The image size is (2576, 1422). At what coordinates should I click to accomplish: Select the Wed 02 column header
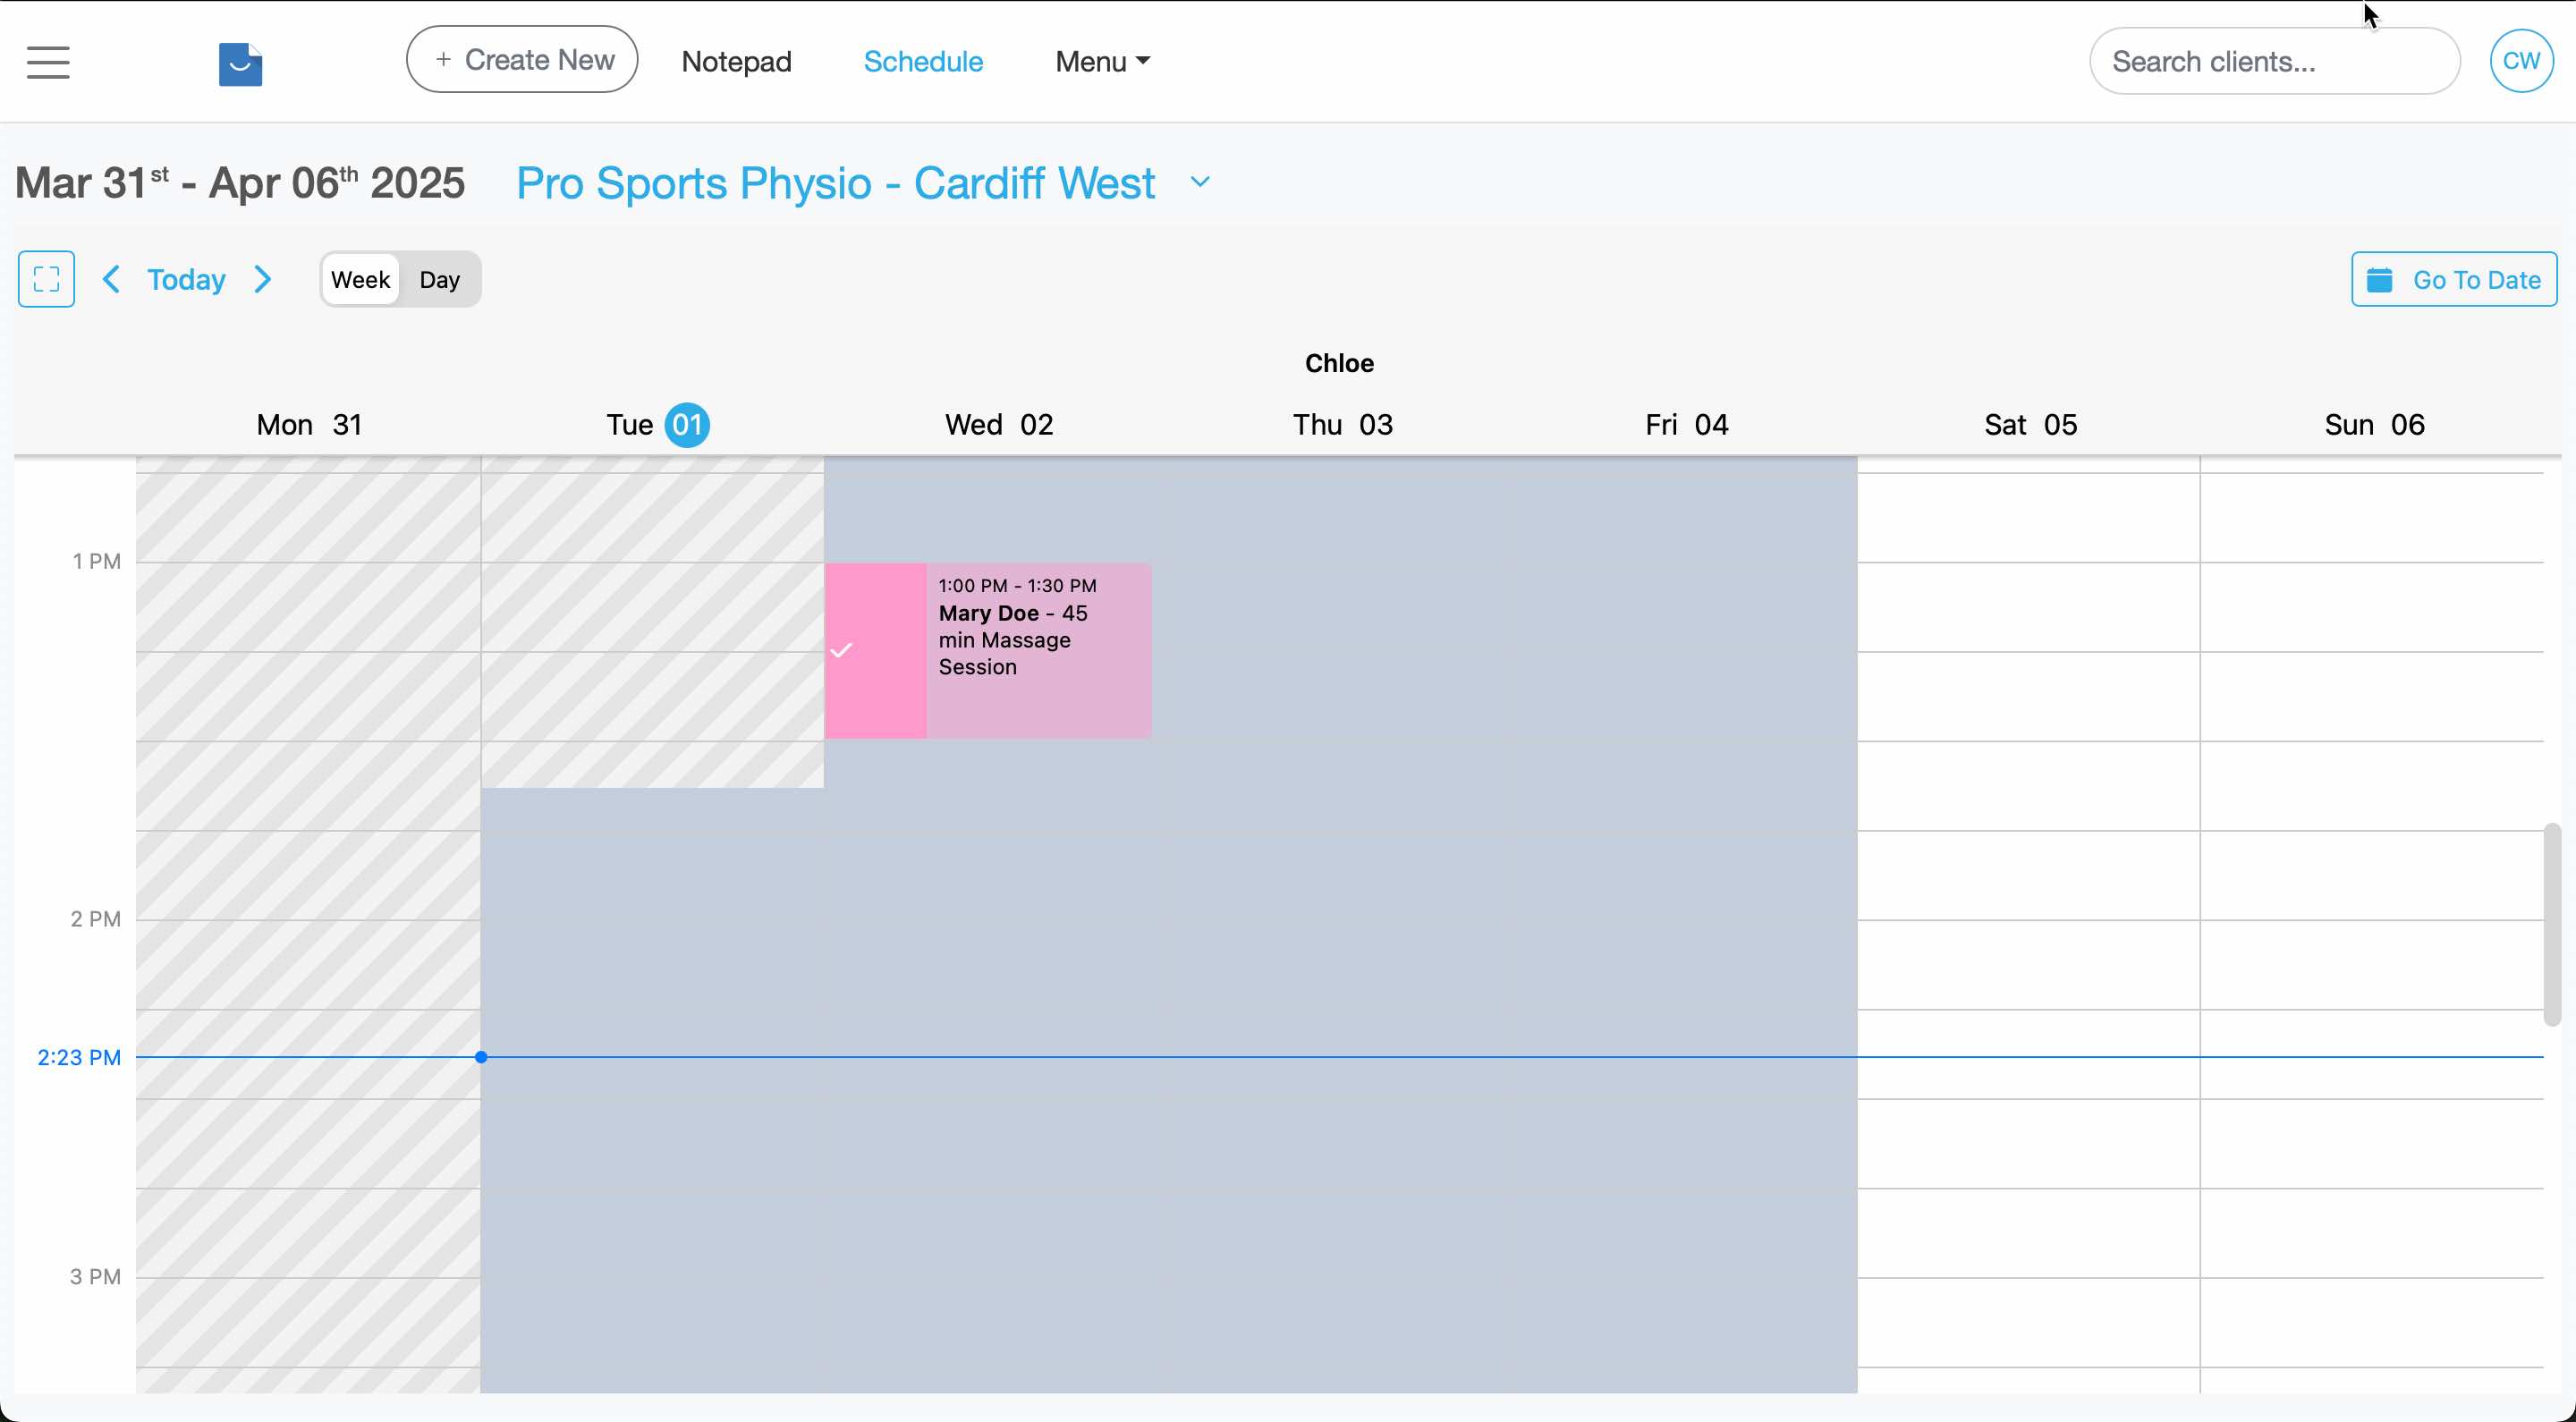coord(999,425)
